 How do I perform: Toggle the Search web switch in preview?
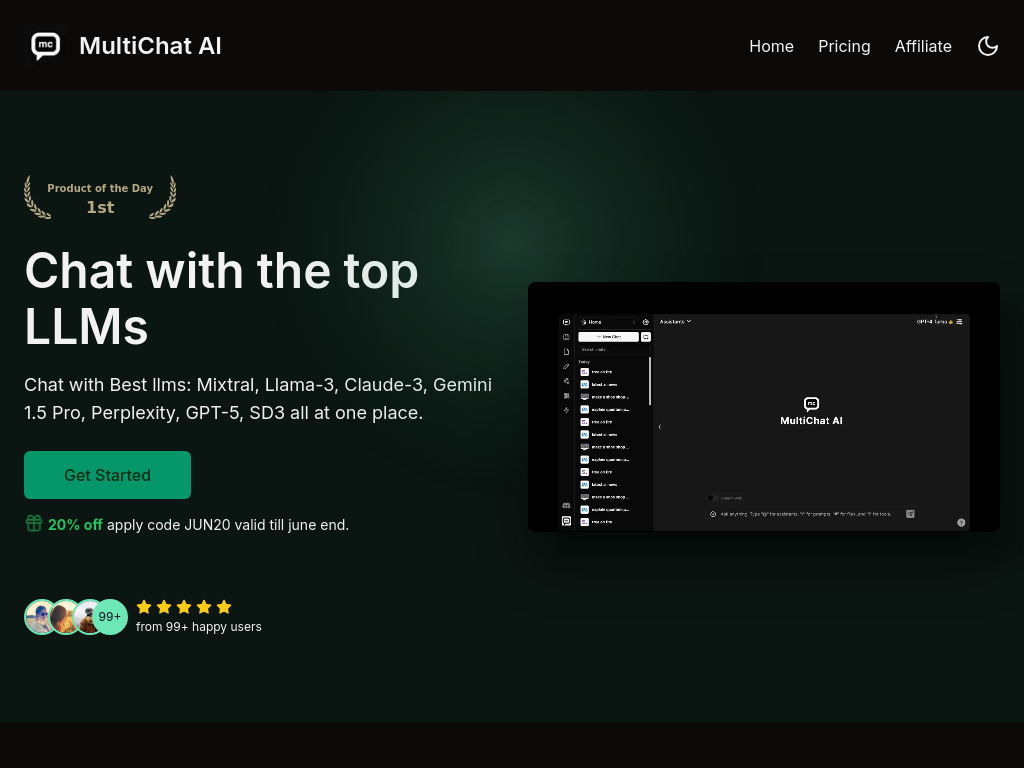coord(713,497)
